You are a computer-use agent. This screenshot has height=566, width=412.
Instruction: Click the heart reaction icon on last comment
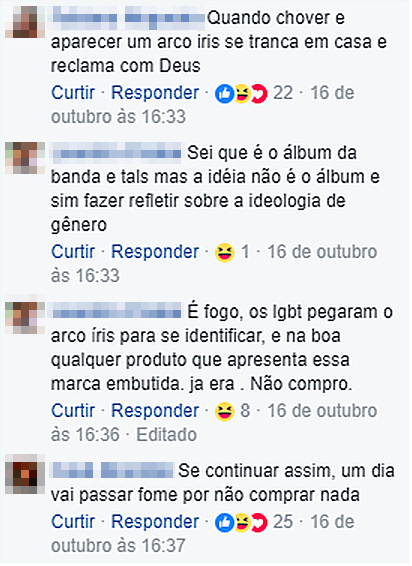[x=259, y=523]
